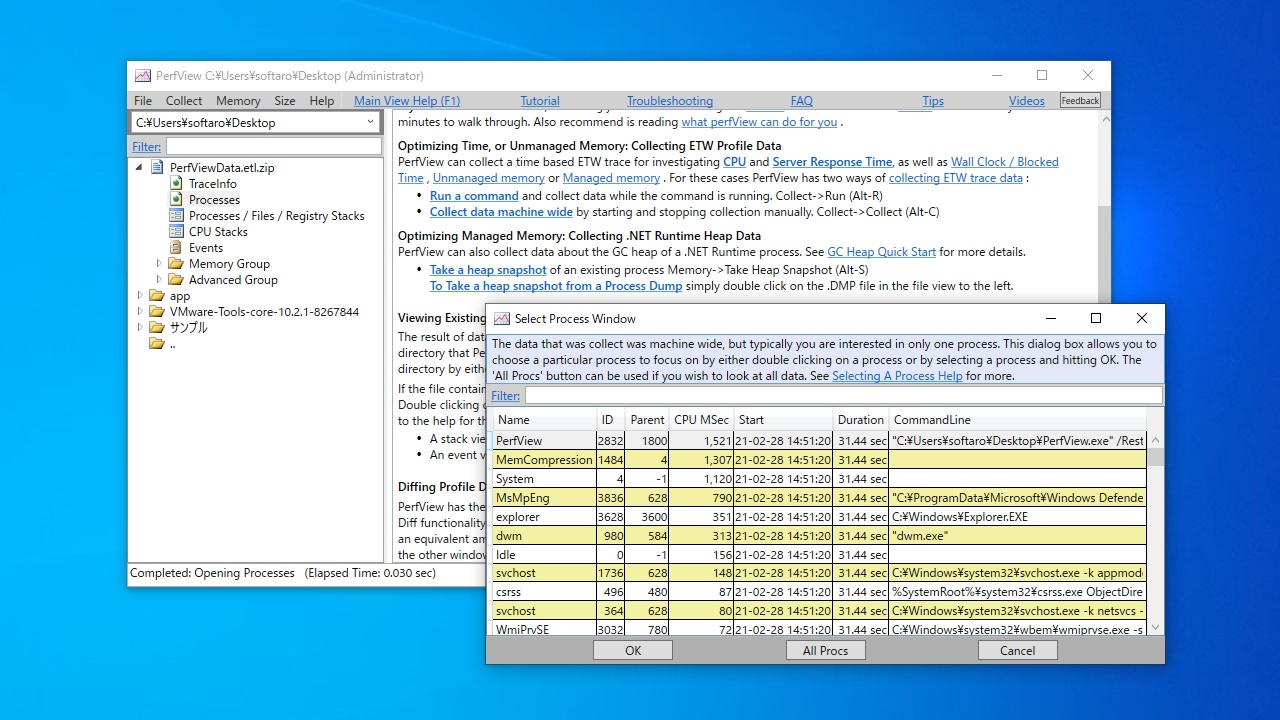
Task: Select the dwm process row
Action: (819, 536)
